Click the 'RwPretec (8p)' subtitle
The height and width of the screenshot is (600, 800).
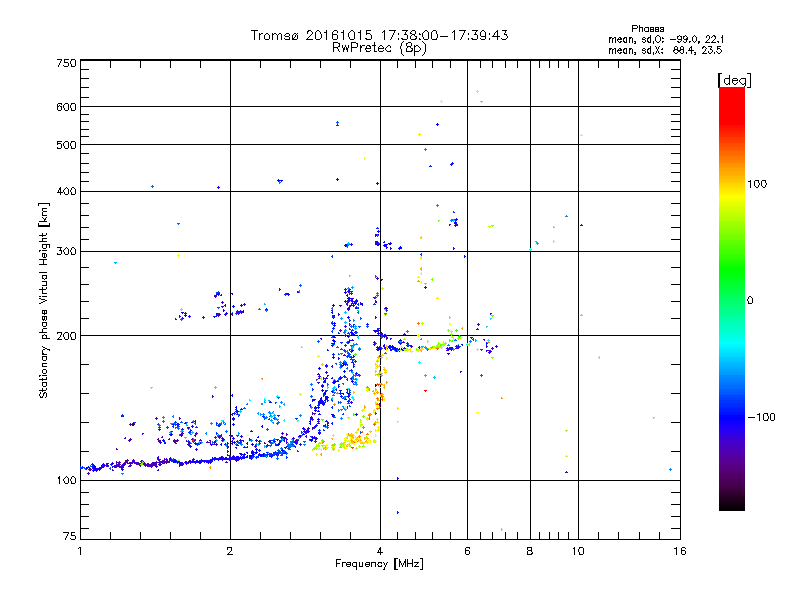pos(379,48)
